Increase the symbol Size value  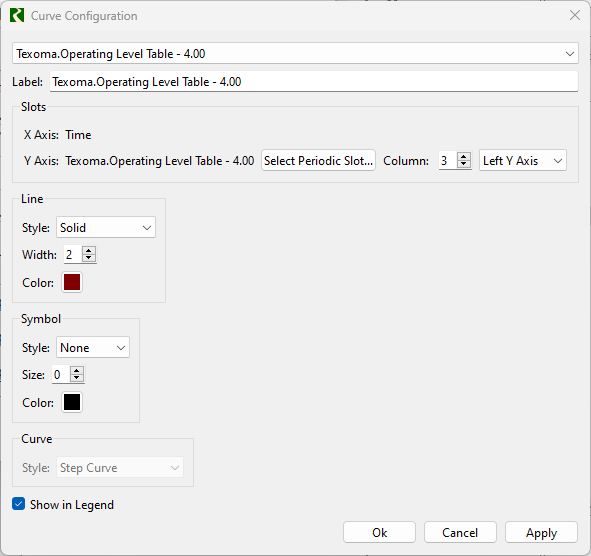(x=77, y=371)
